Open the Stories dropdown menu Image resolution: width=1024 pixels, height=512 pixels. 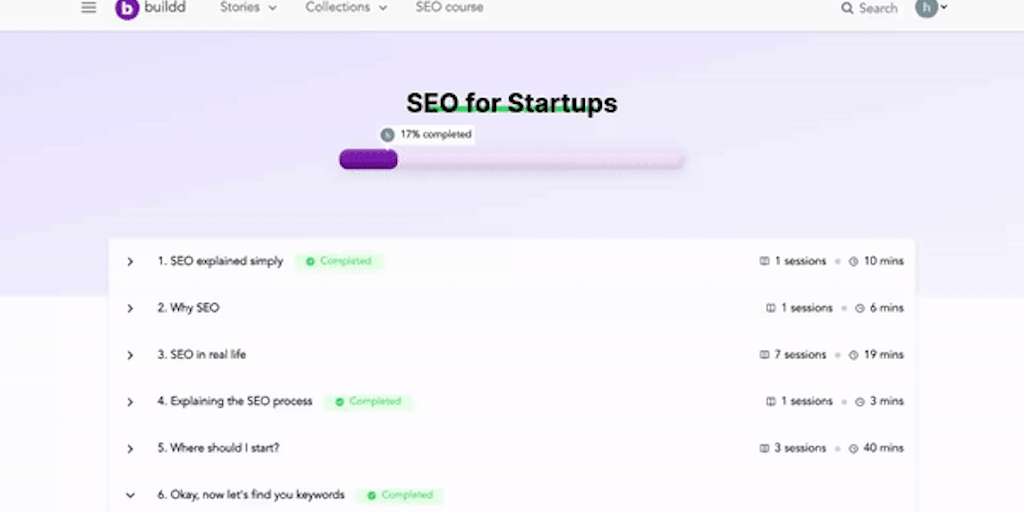coord(248,8)
